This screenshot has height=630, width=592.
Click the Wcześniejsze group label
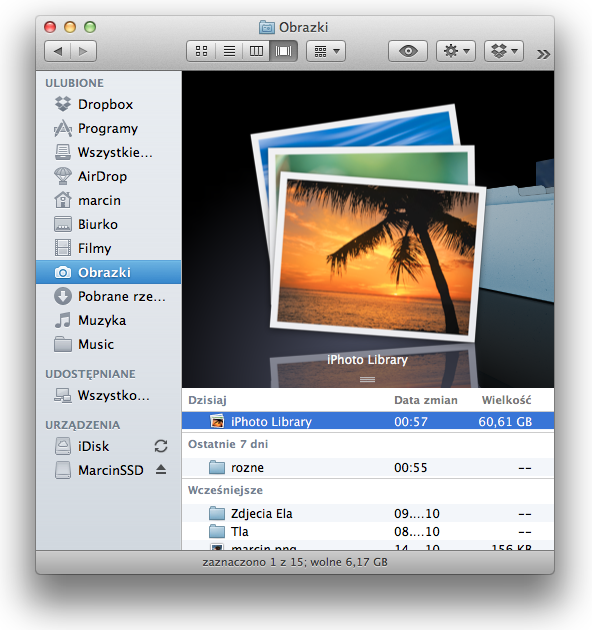tap(225, 491)
